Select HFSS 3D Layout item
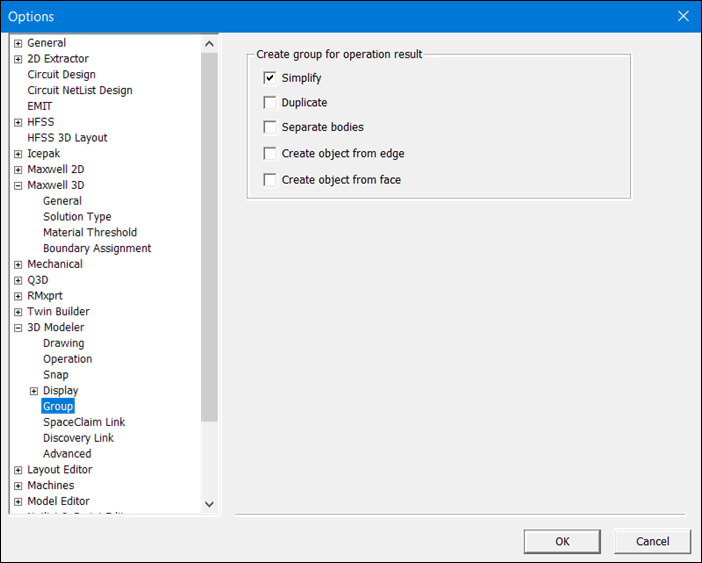 pos(67,137)
